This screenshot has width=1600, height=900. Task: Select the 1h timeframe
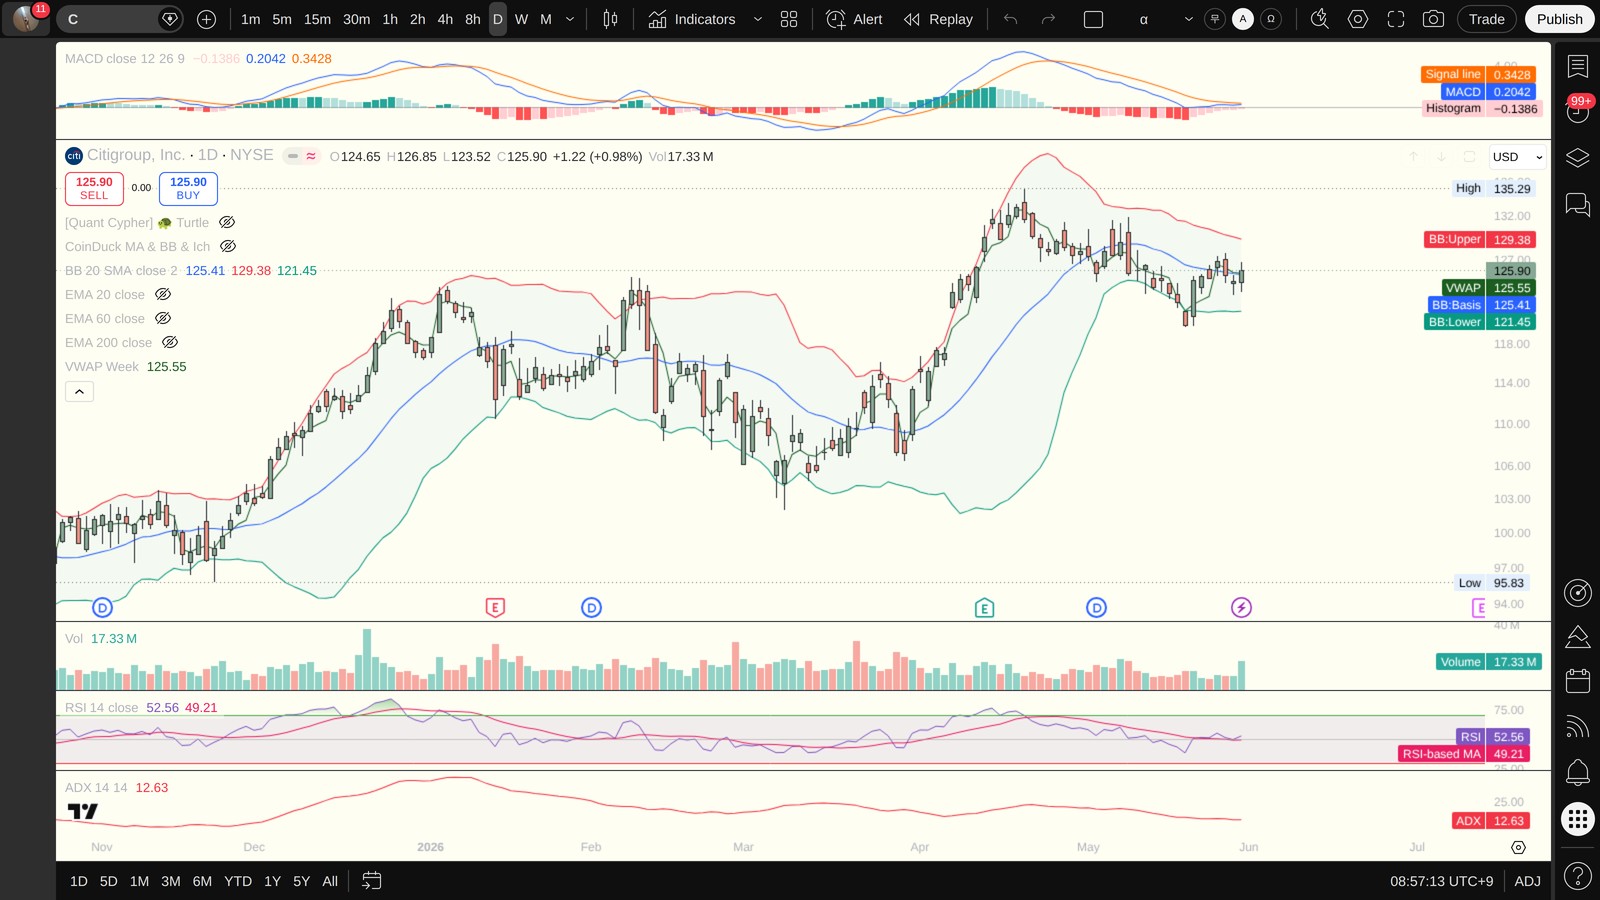(390, 19)
